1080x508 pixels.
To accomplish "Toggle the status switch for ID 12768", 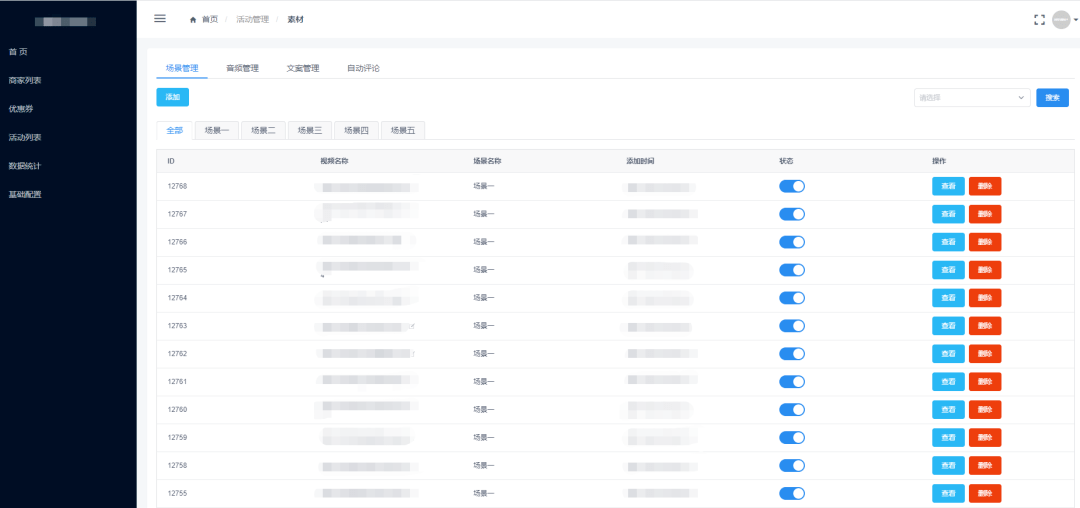I will click(x=791, y=187).
